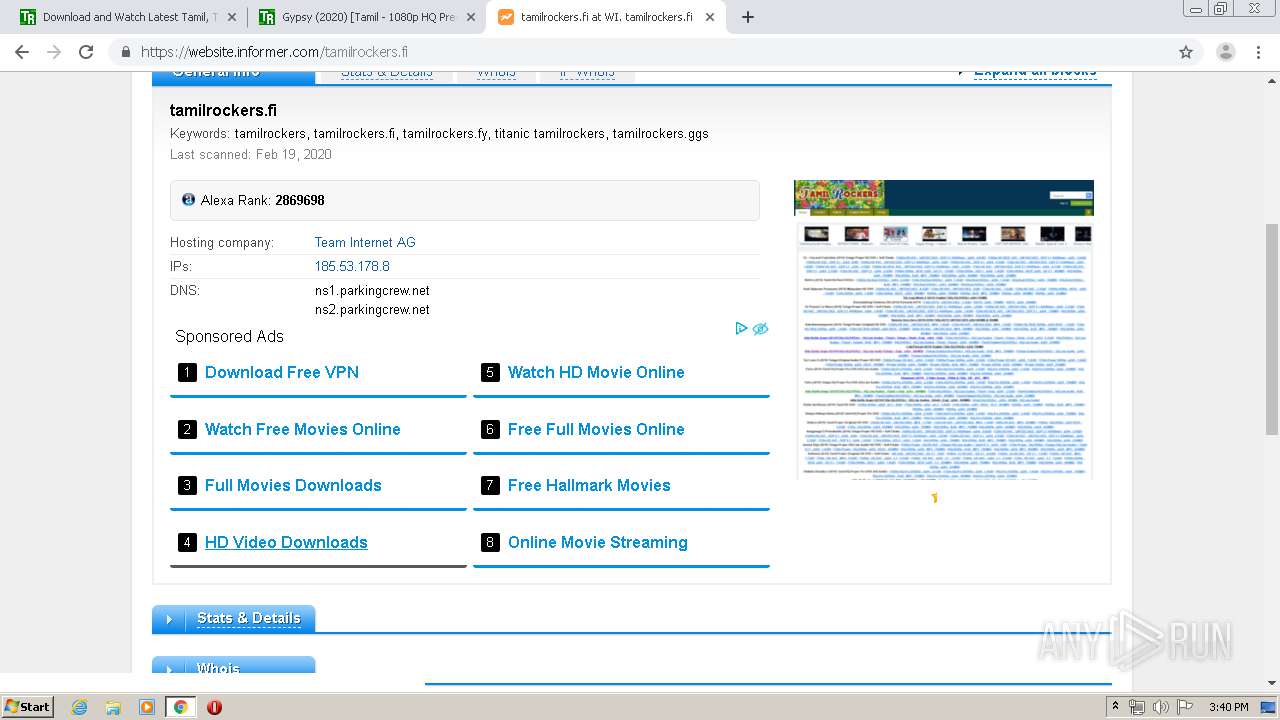Click the Free Full Movies Online ad
This screenshot has height=720, width=1280.
pyautogui.click(x=596, y=429)
